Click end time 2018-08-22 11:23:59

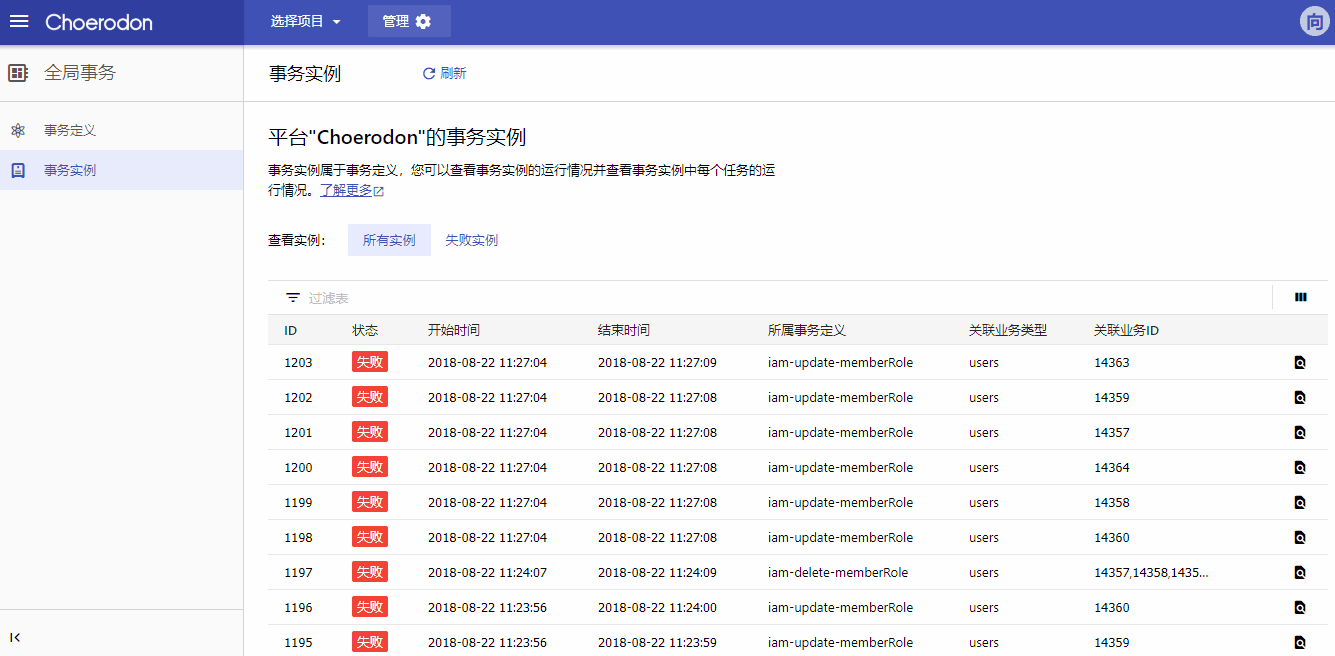pos(657,642)
